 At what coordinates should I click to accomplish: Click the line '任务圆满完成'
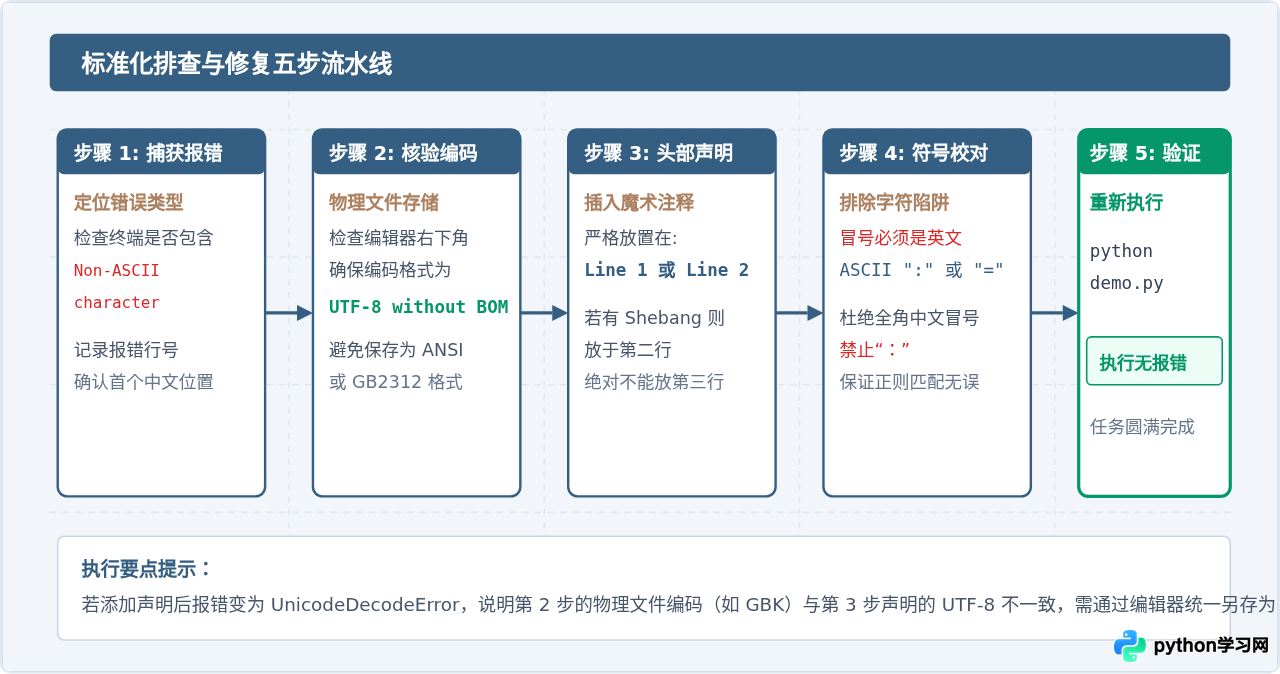pyautogui.click(x=1142, y=427)
